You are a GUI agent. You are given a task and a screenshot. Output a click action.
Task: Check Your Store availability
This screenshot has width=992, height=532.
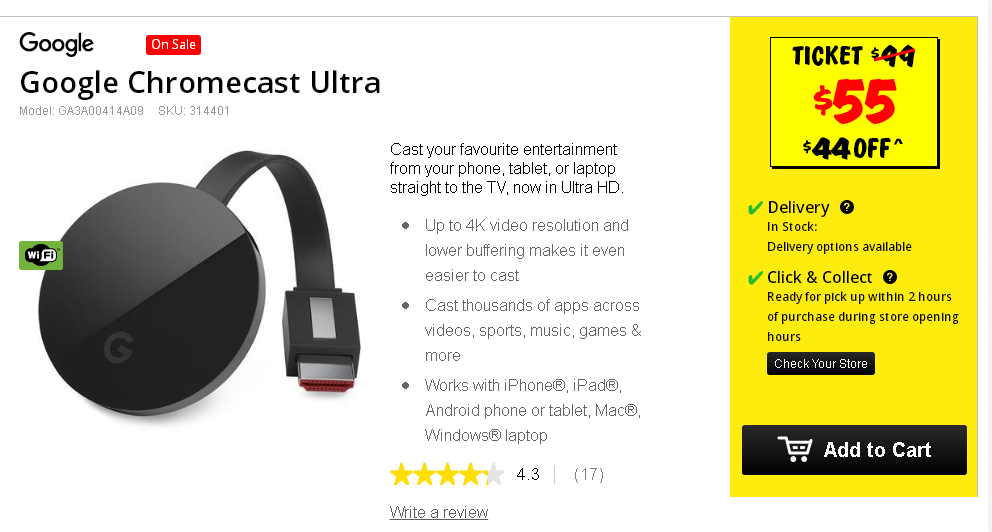821,364
